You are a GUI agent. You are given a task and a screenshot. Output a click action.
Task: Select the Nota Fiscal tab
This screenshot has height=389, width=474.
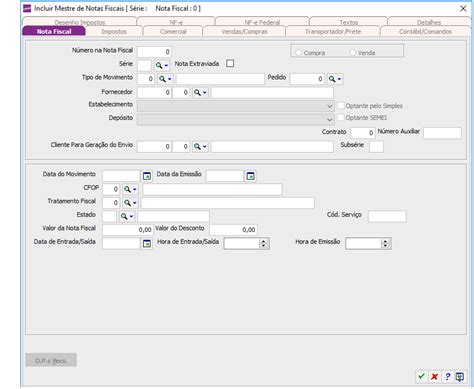54,31
